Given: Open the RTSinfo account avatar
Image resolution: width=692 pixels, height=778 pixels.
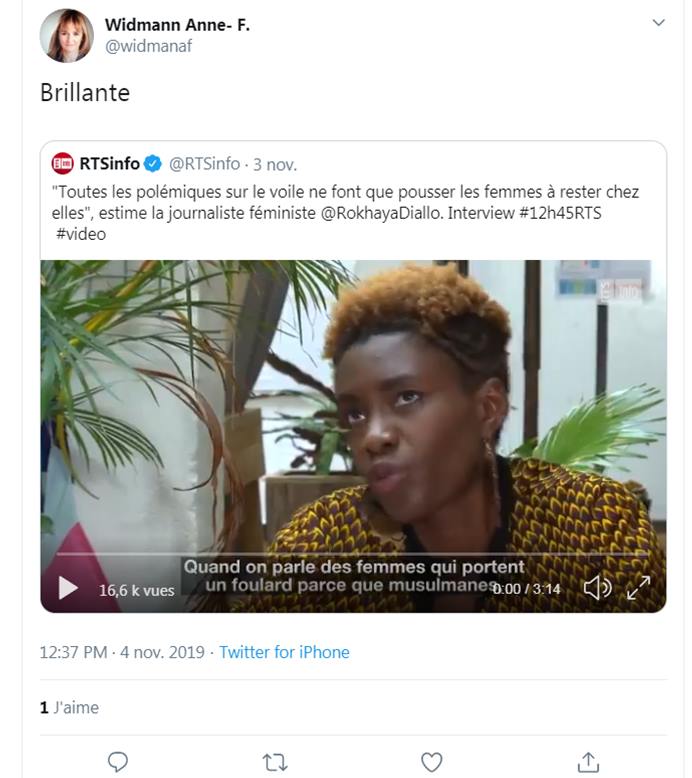Looking at the screenshot, I should (x=63, y=164).
